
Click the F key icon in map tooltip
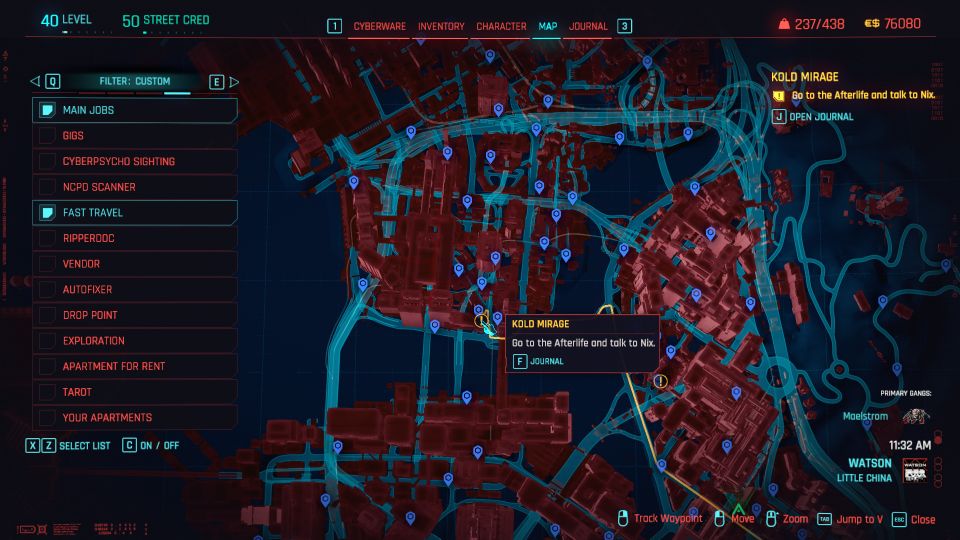[520, 361]
